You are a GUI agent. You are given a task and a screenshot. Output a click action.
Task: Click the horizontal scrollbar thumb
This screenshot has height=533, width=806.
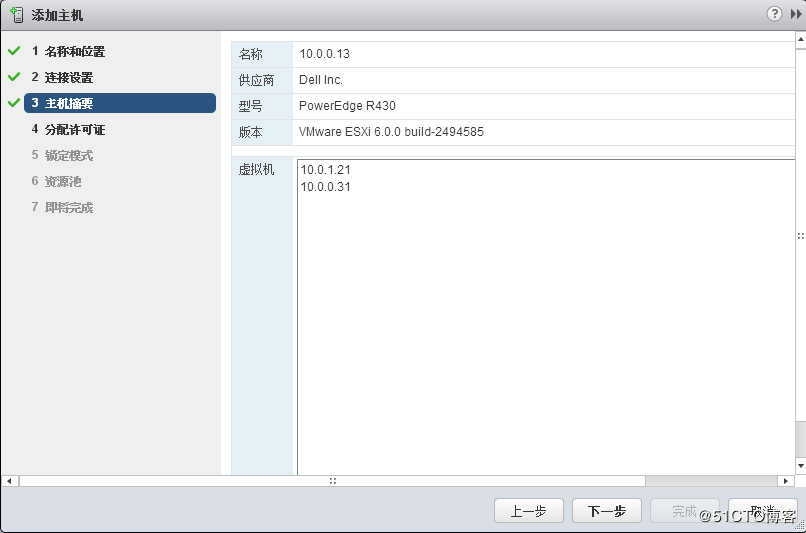[x=332, y=481]
